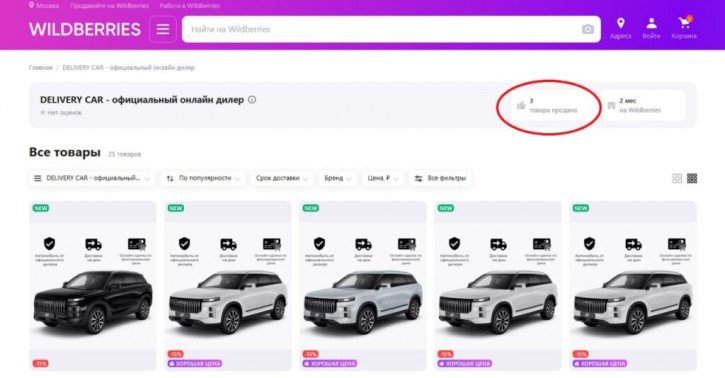The image size is (725, 378).
Task: Click the Войти user profile icon
Action: (651, 23)
